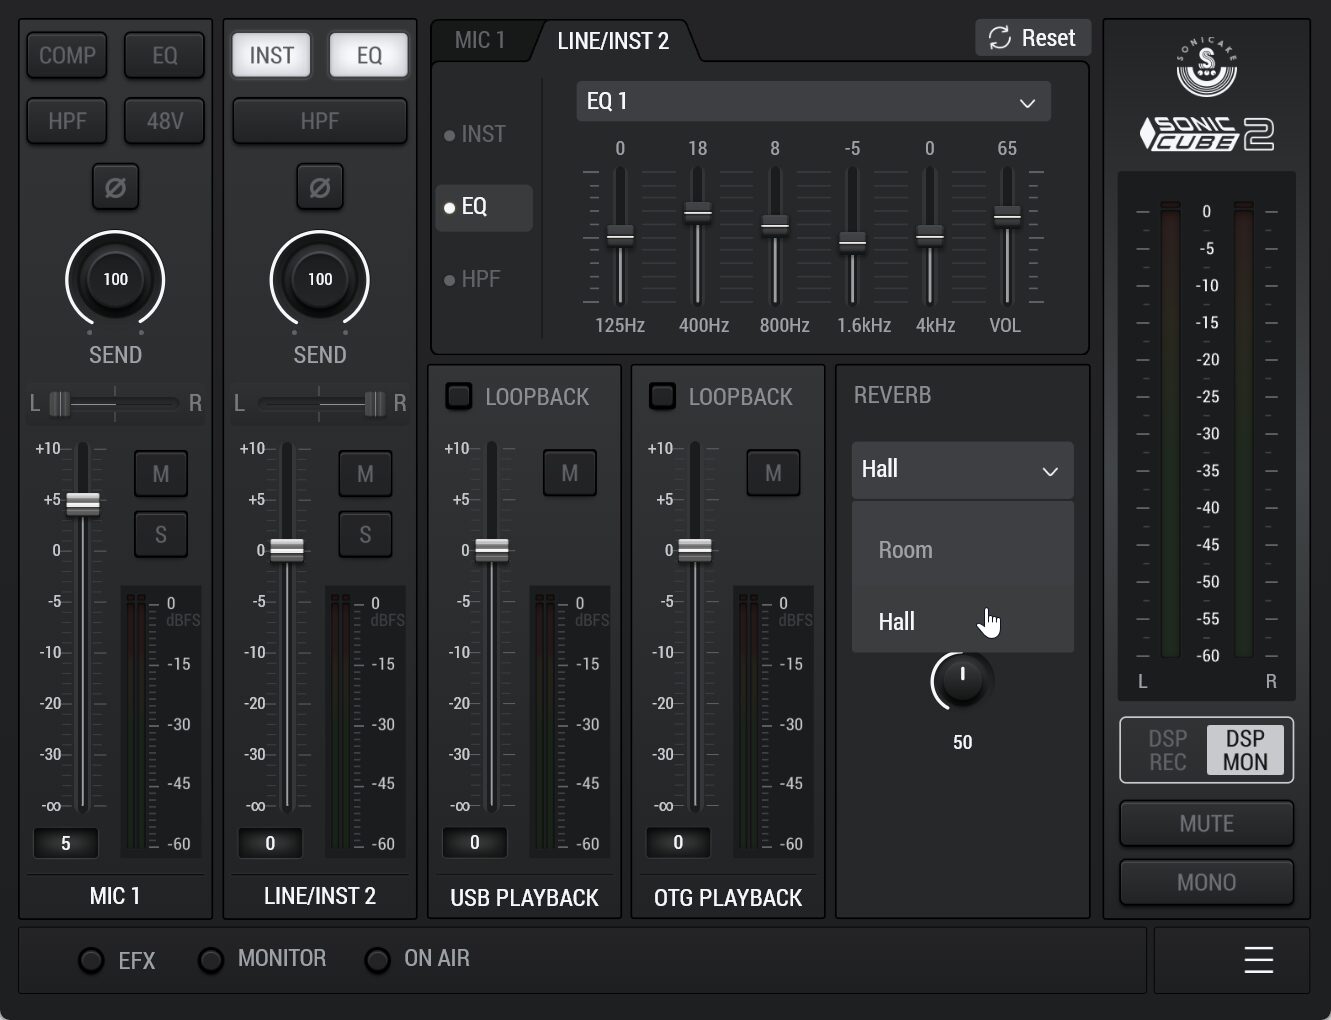Click the LINE/INST 2 pan slider handle
1331x1020 pixels.
(375, 403)
